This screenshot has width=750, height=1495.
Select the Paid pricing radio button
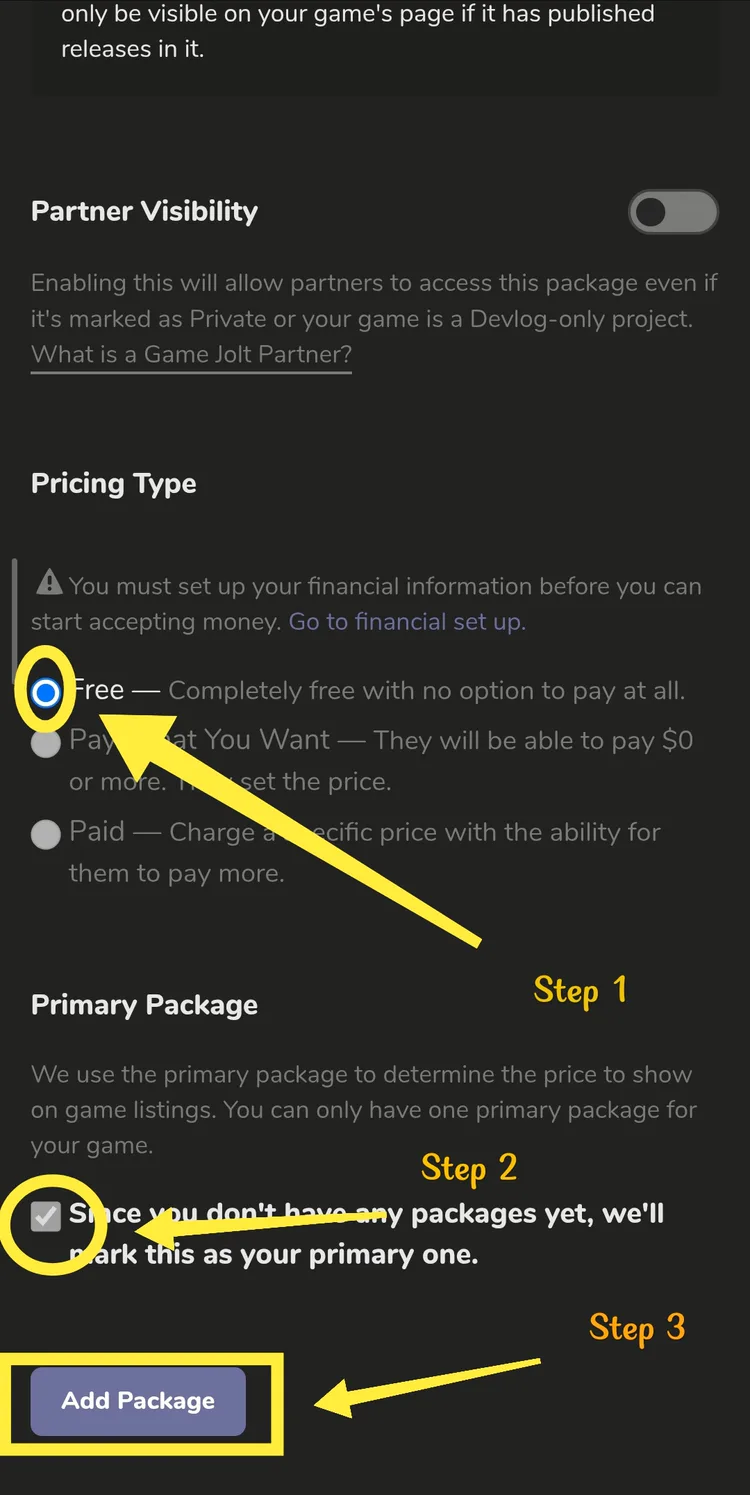tap(46, 835)
